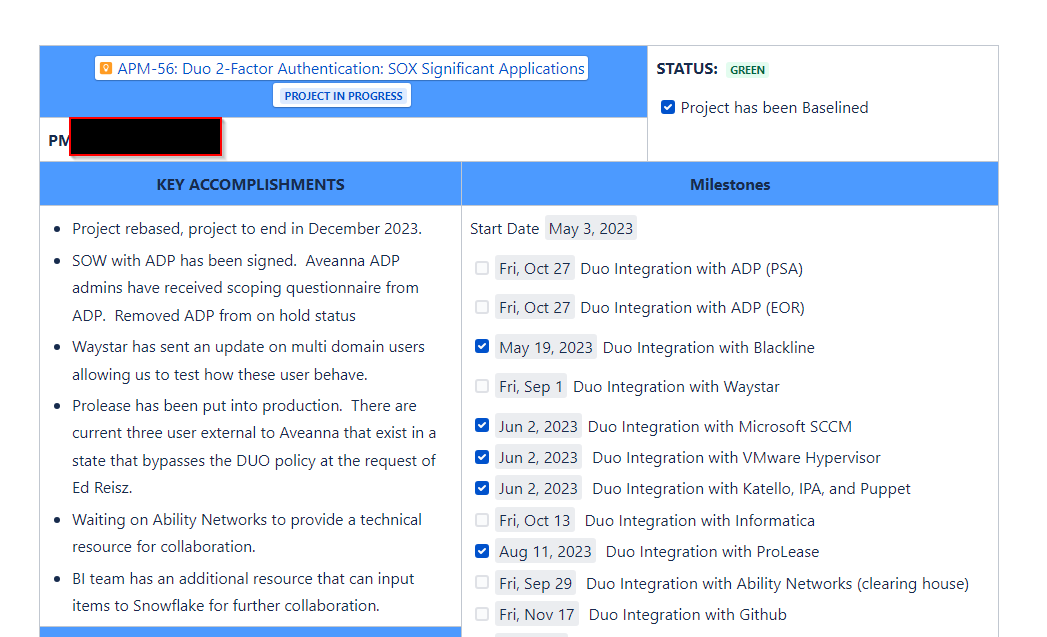Check the Duo Integration with ADP (EOR) box
The image size is (1047, 637).
(x=481, y=307)
